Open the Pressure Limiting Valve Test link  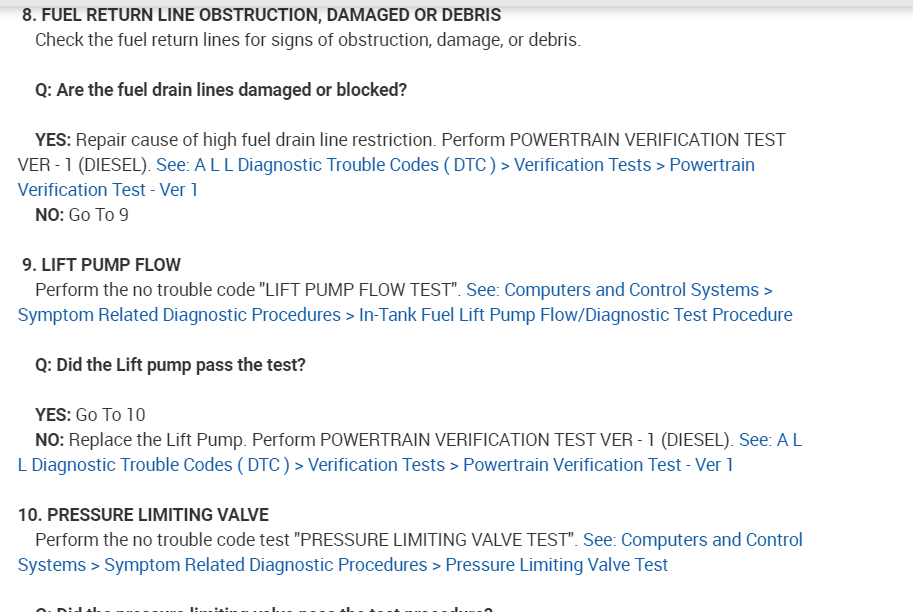pos(556,565)
